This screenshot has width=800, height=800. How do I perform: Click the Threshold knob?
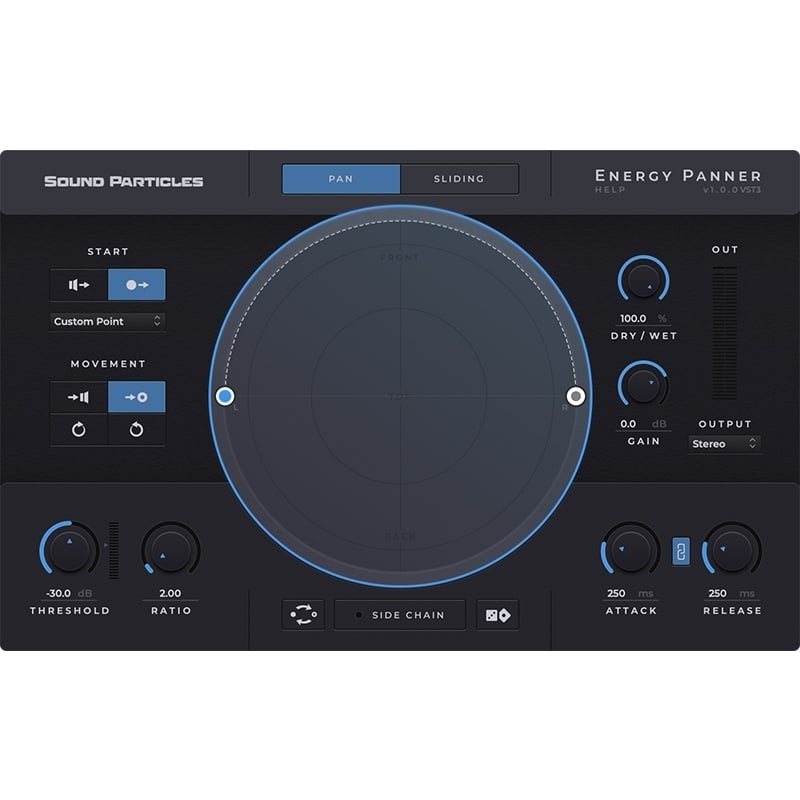pyautogui.click(x=69, y=551)
